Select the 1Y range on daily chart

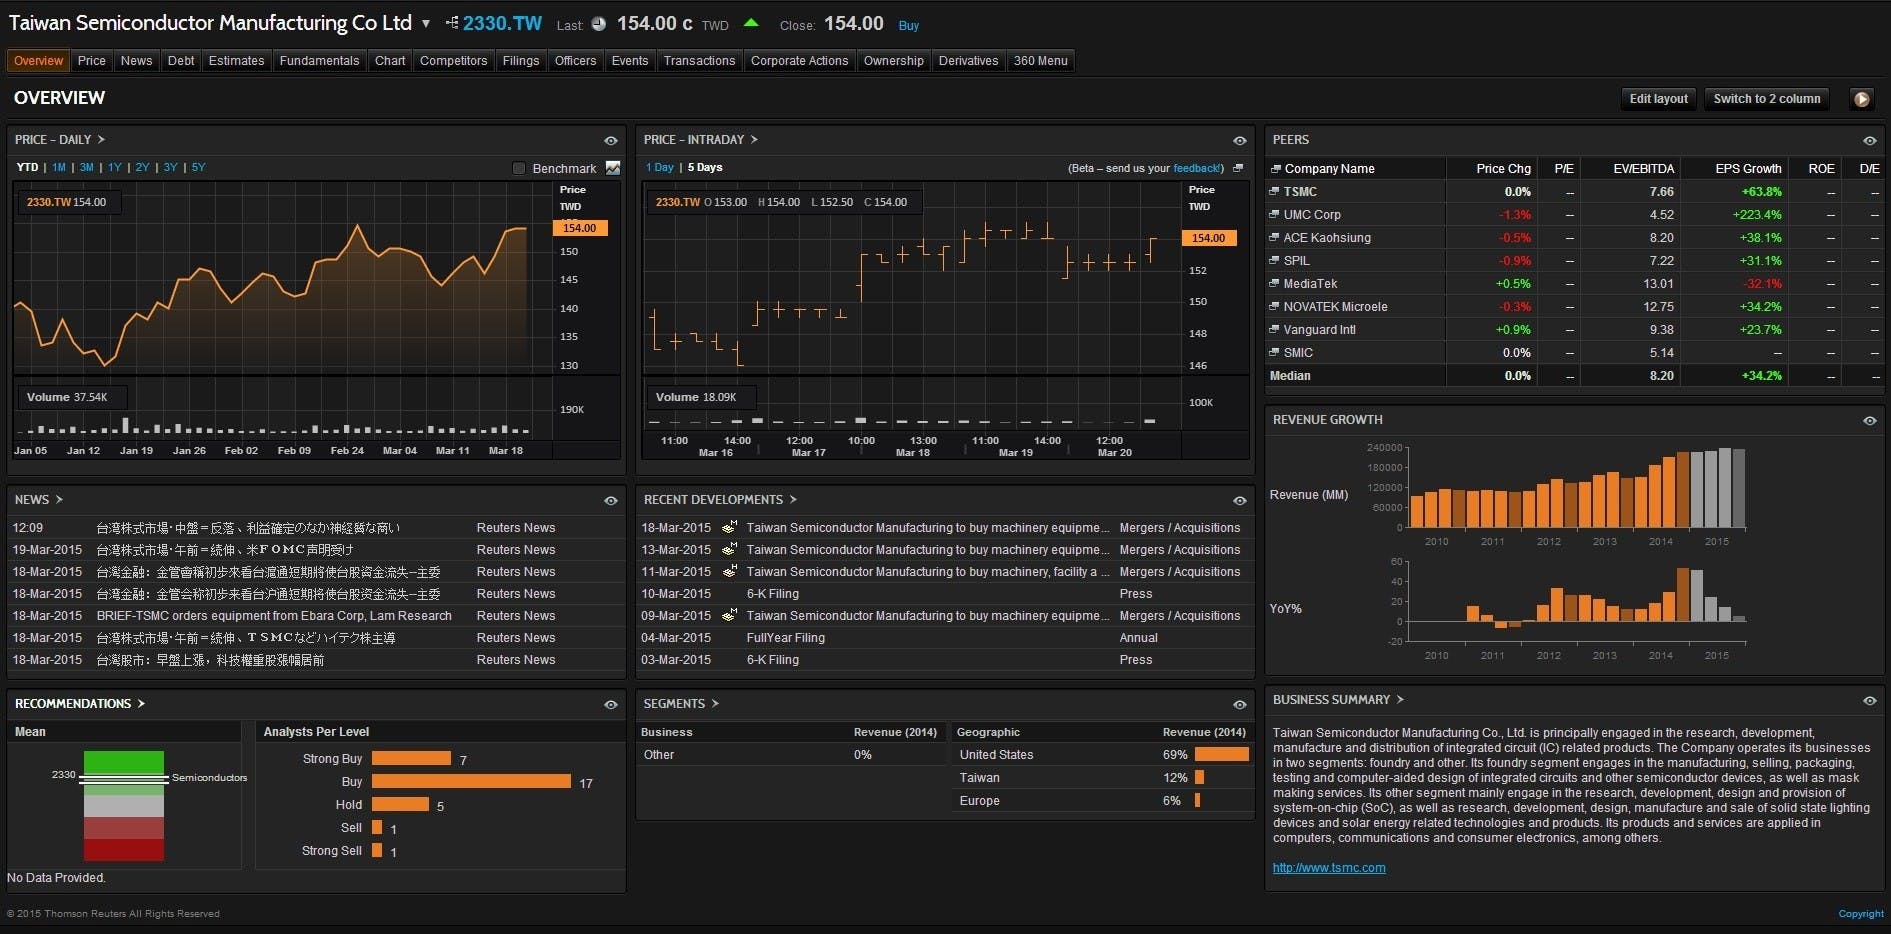point(114,167)
